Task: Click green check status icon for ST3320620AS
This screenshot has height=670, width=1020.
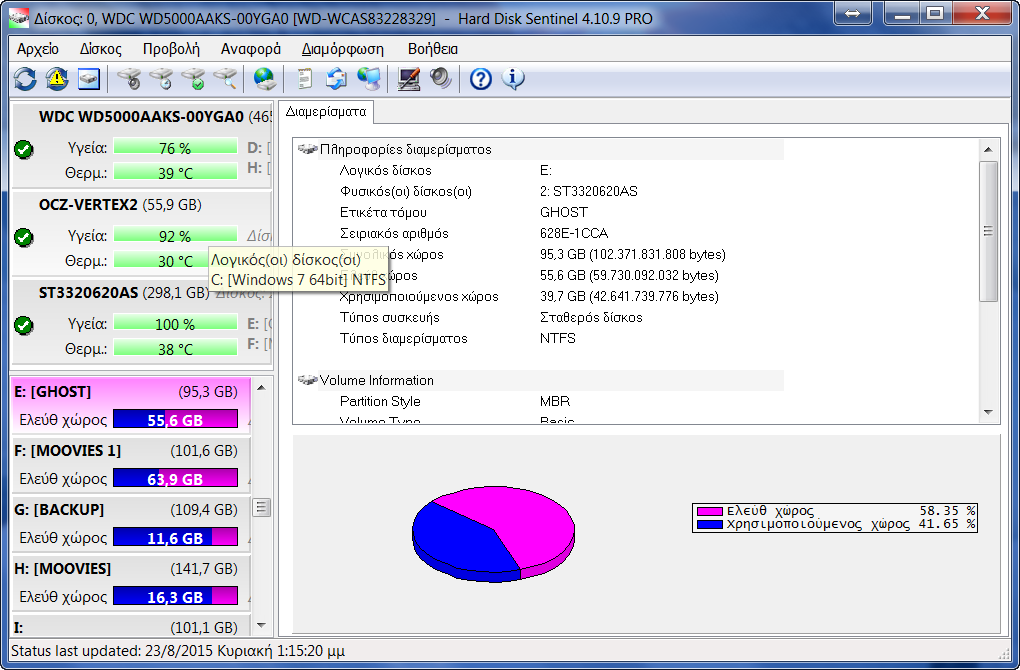Action: (24, 325)
